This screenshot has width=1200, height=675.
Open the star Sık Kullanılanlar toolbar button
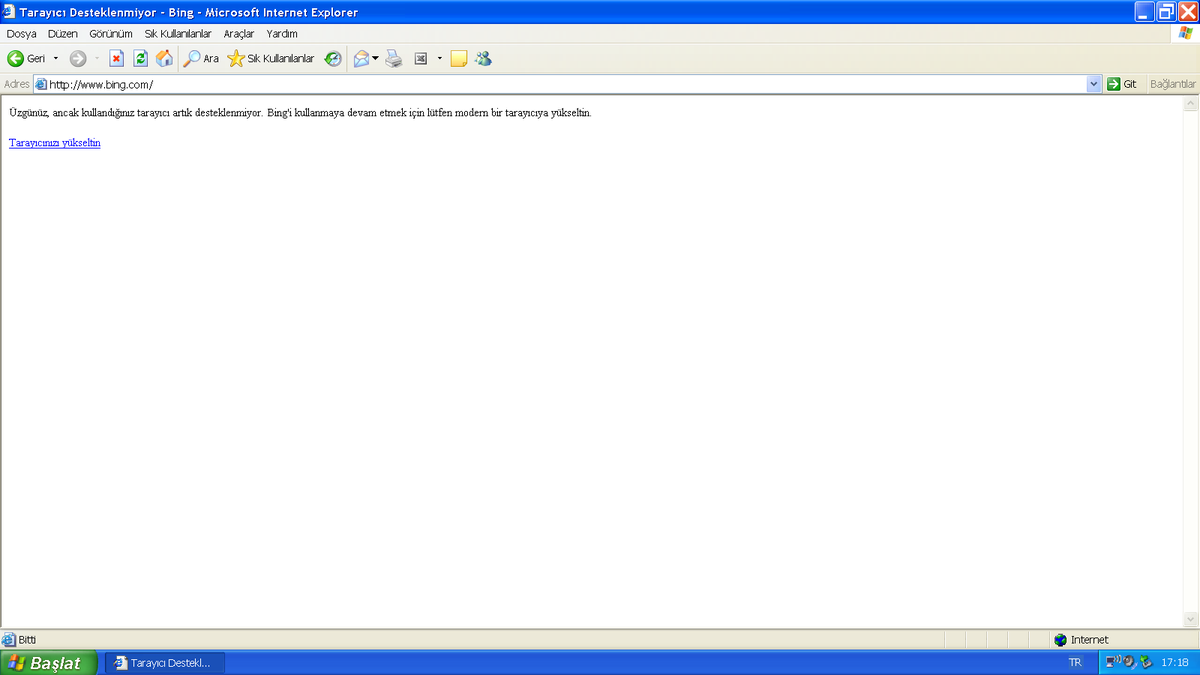pos(271,58)
